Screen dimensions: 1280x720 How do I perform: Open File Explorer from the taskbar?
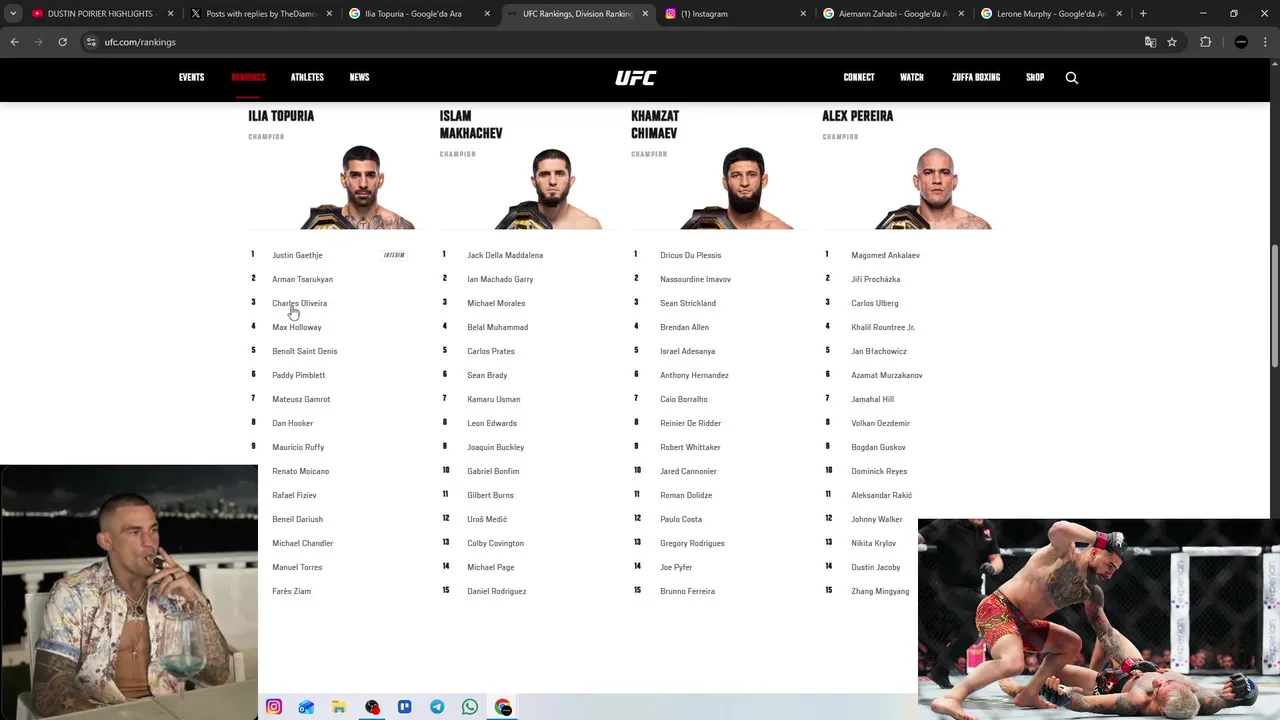339,707
